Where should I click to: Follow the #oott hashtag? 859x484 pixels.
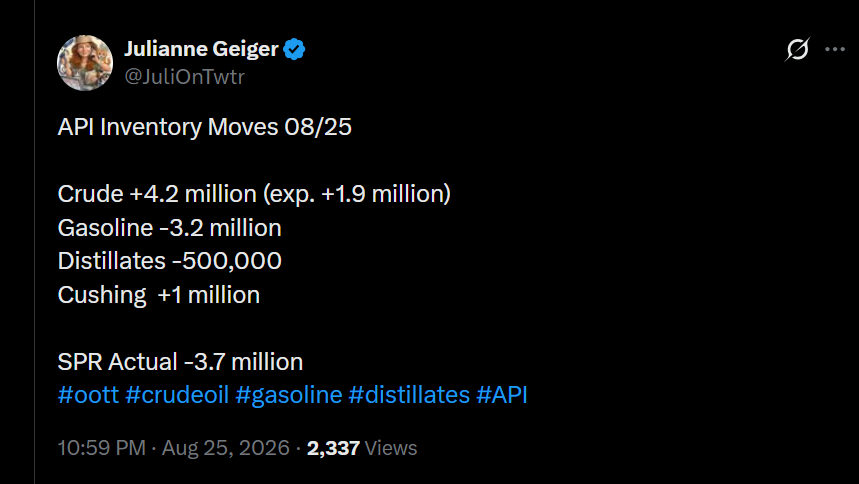pyautogui.click(x=88, y=395)
